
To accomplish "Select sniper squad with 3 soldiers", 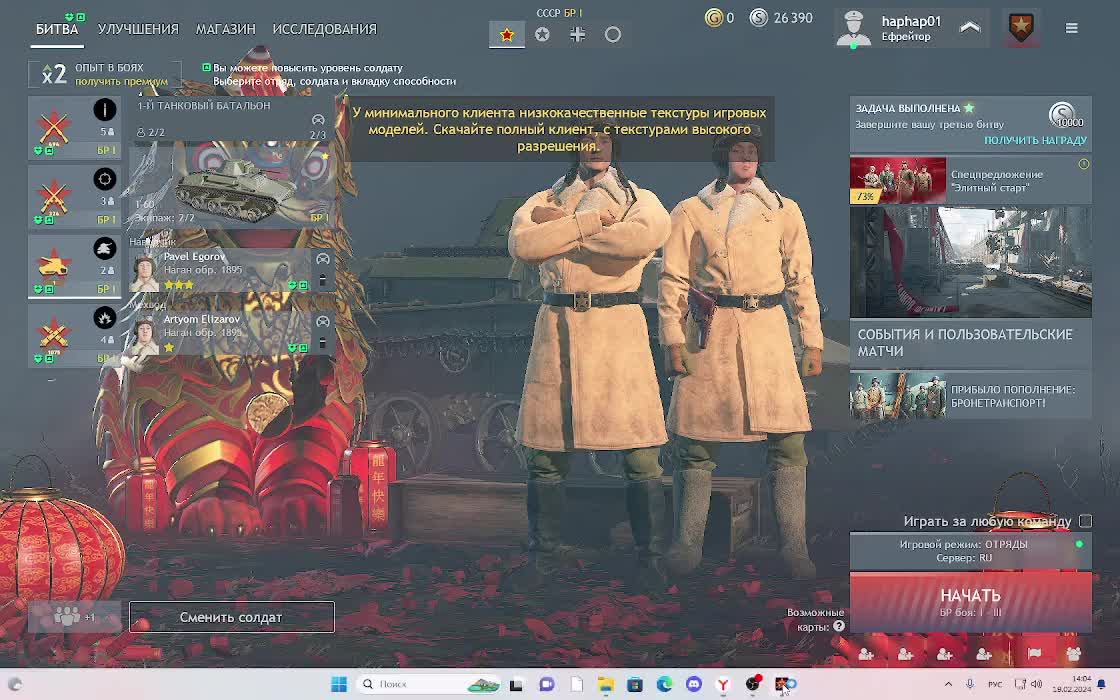I will coord(74,196).
